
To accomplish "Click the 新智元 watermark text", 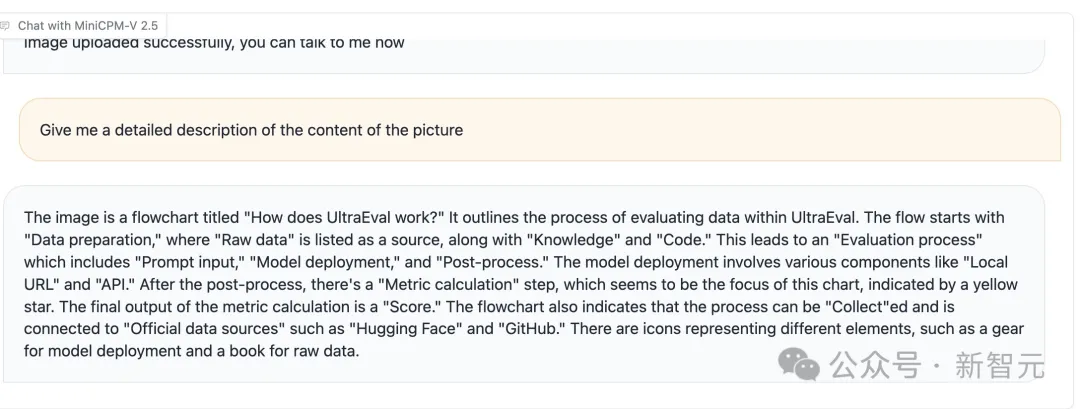I will click(999, 364).
